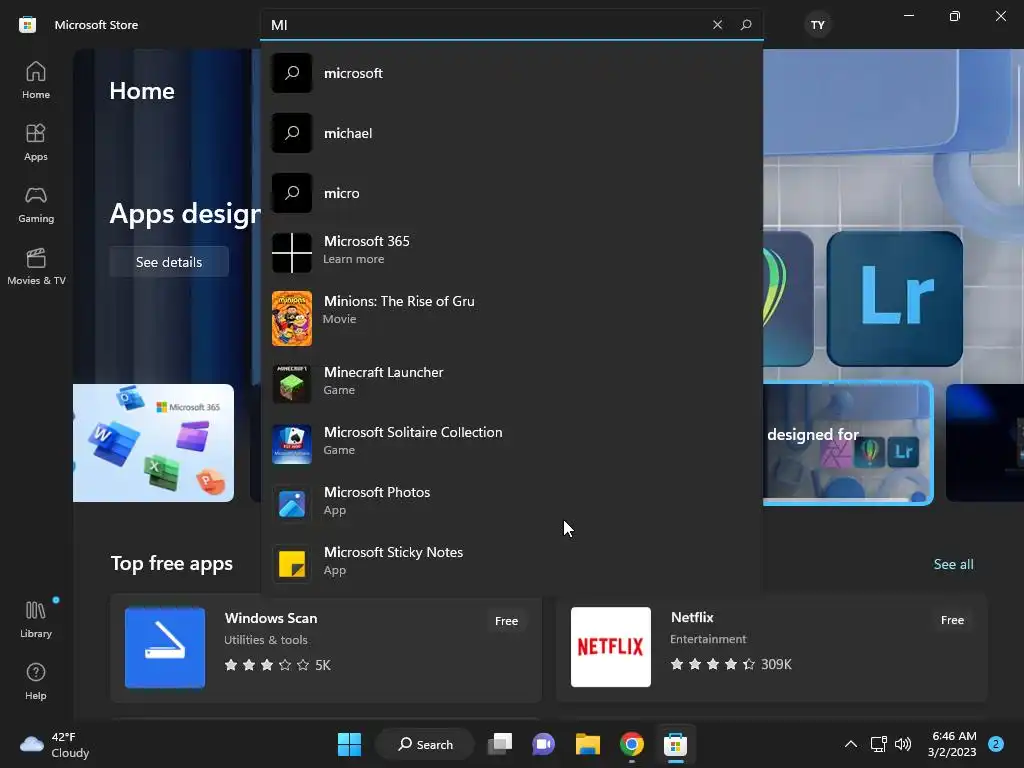Screen dimensions: 1024x768
Task: Click the network icon in system tray
Action: click(878, 744)
